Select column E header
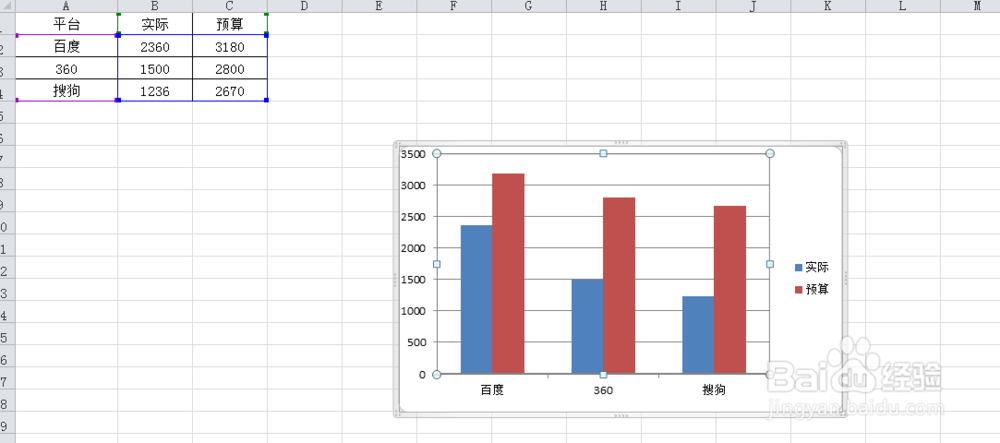 tap(379, 6)
